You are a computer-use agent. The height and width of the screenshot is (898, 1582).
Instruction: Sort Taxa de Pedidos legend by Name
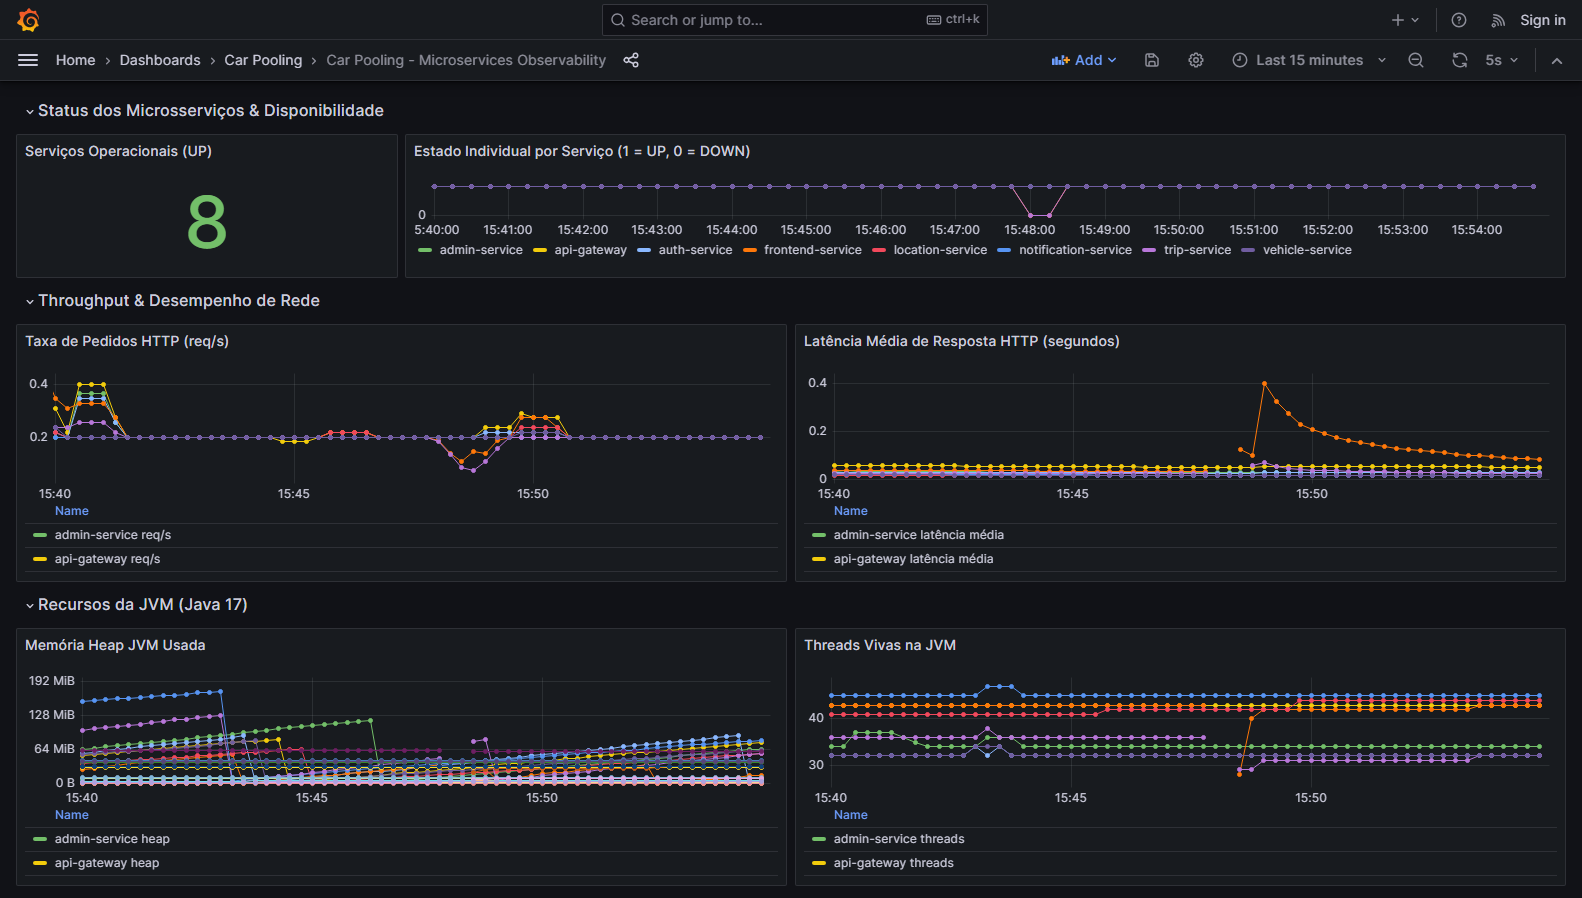[72, 511]
